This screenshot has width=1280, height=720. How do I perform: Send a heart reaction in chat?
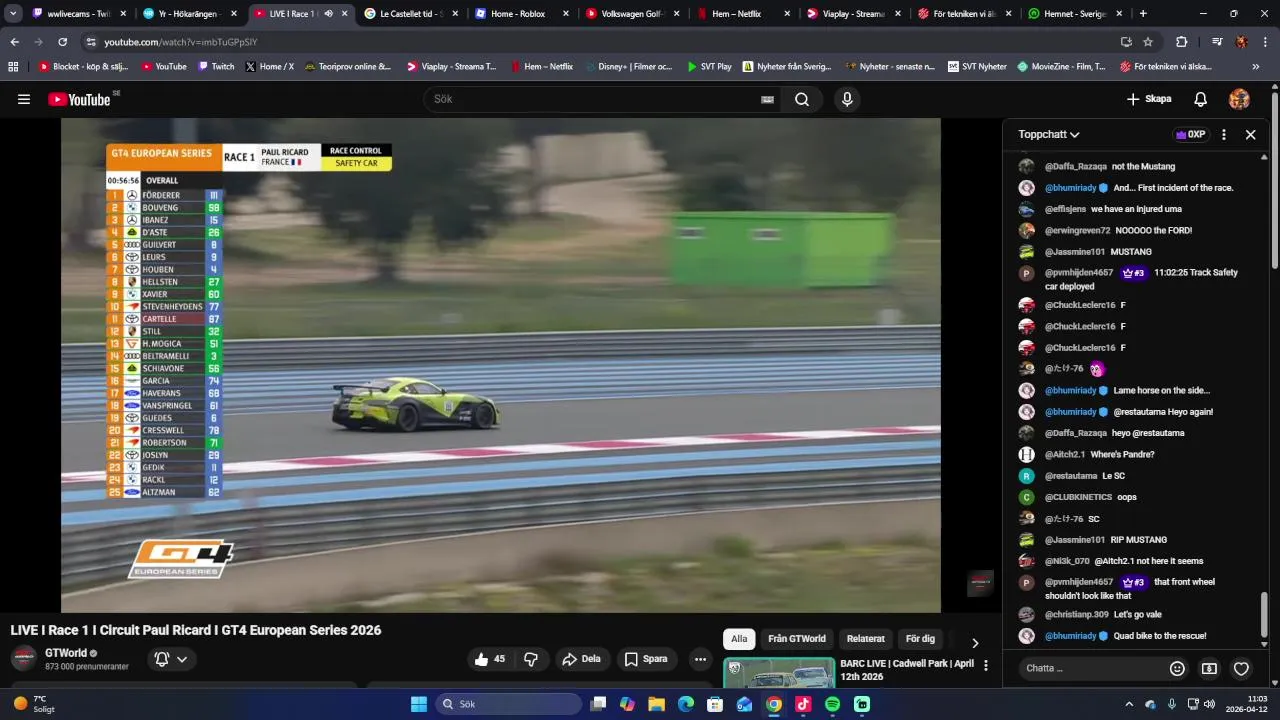tap(1241, 668)
